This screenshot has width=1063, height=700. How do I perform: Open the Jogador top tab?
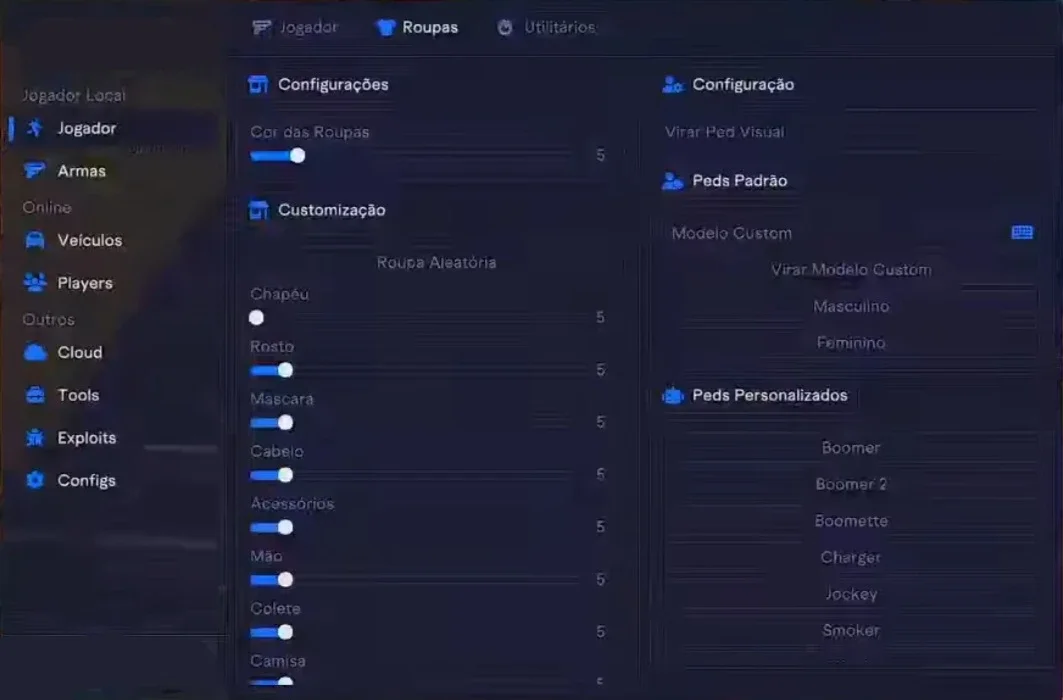[295, 27]
